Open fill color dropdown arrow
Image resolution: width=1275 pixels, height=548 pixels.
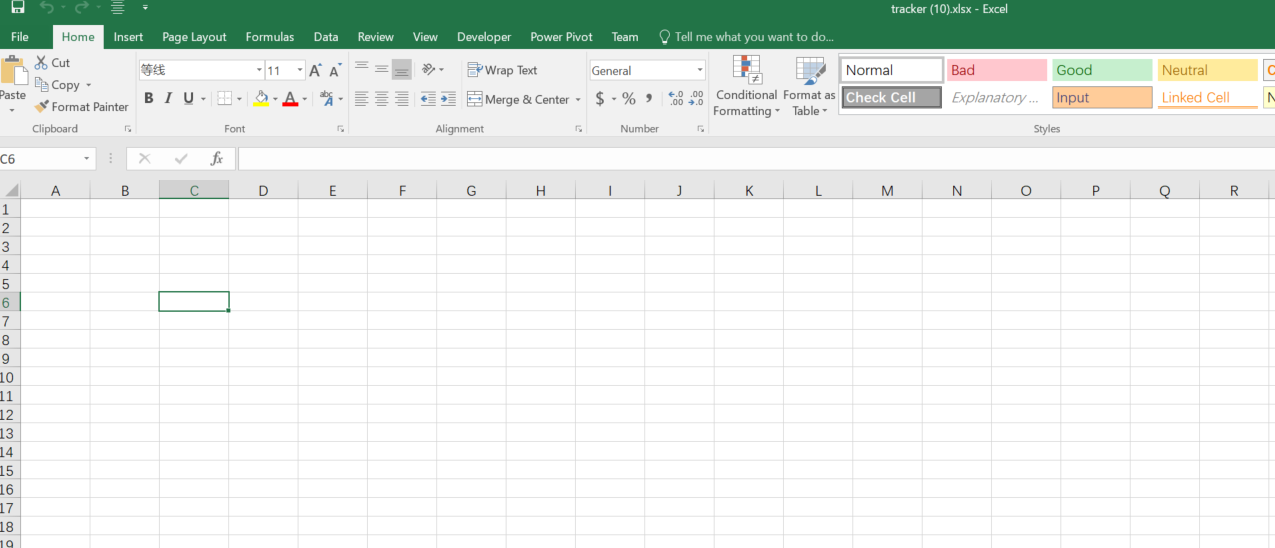[x=275, y=98]
